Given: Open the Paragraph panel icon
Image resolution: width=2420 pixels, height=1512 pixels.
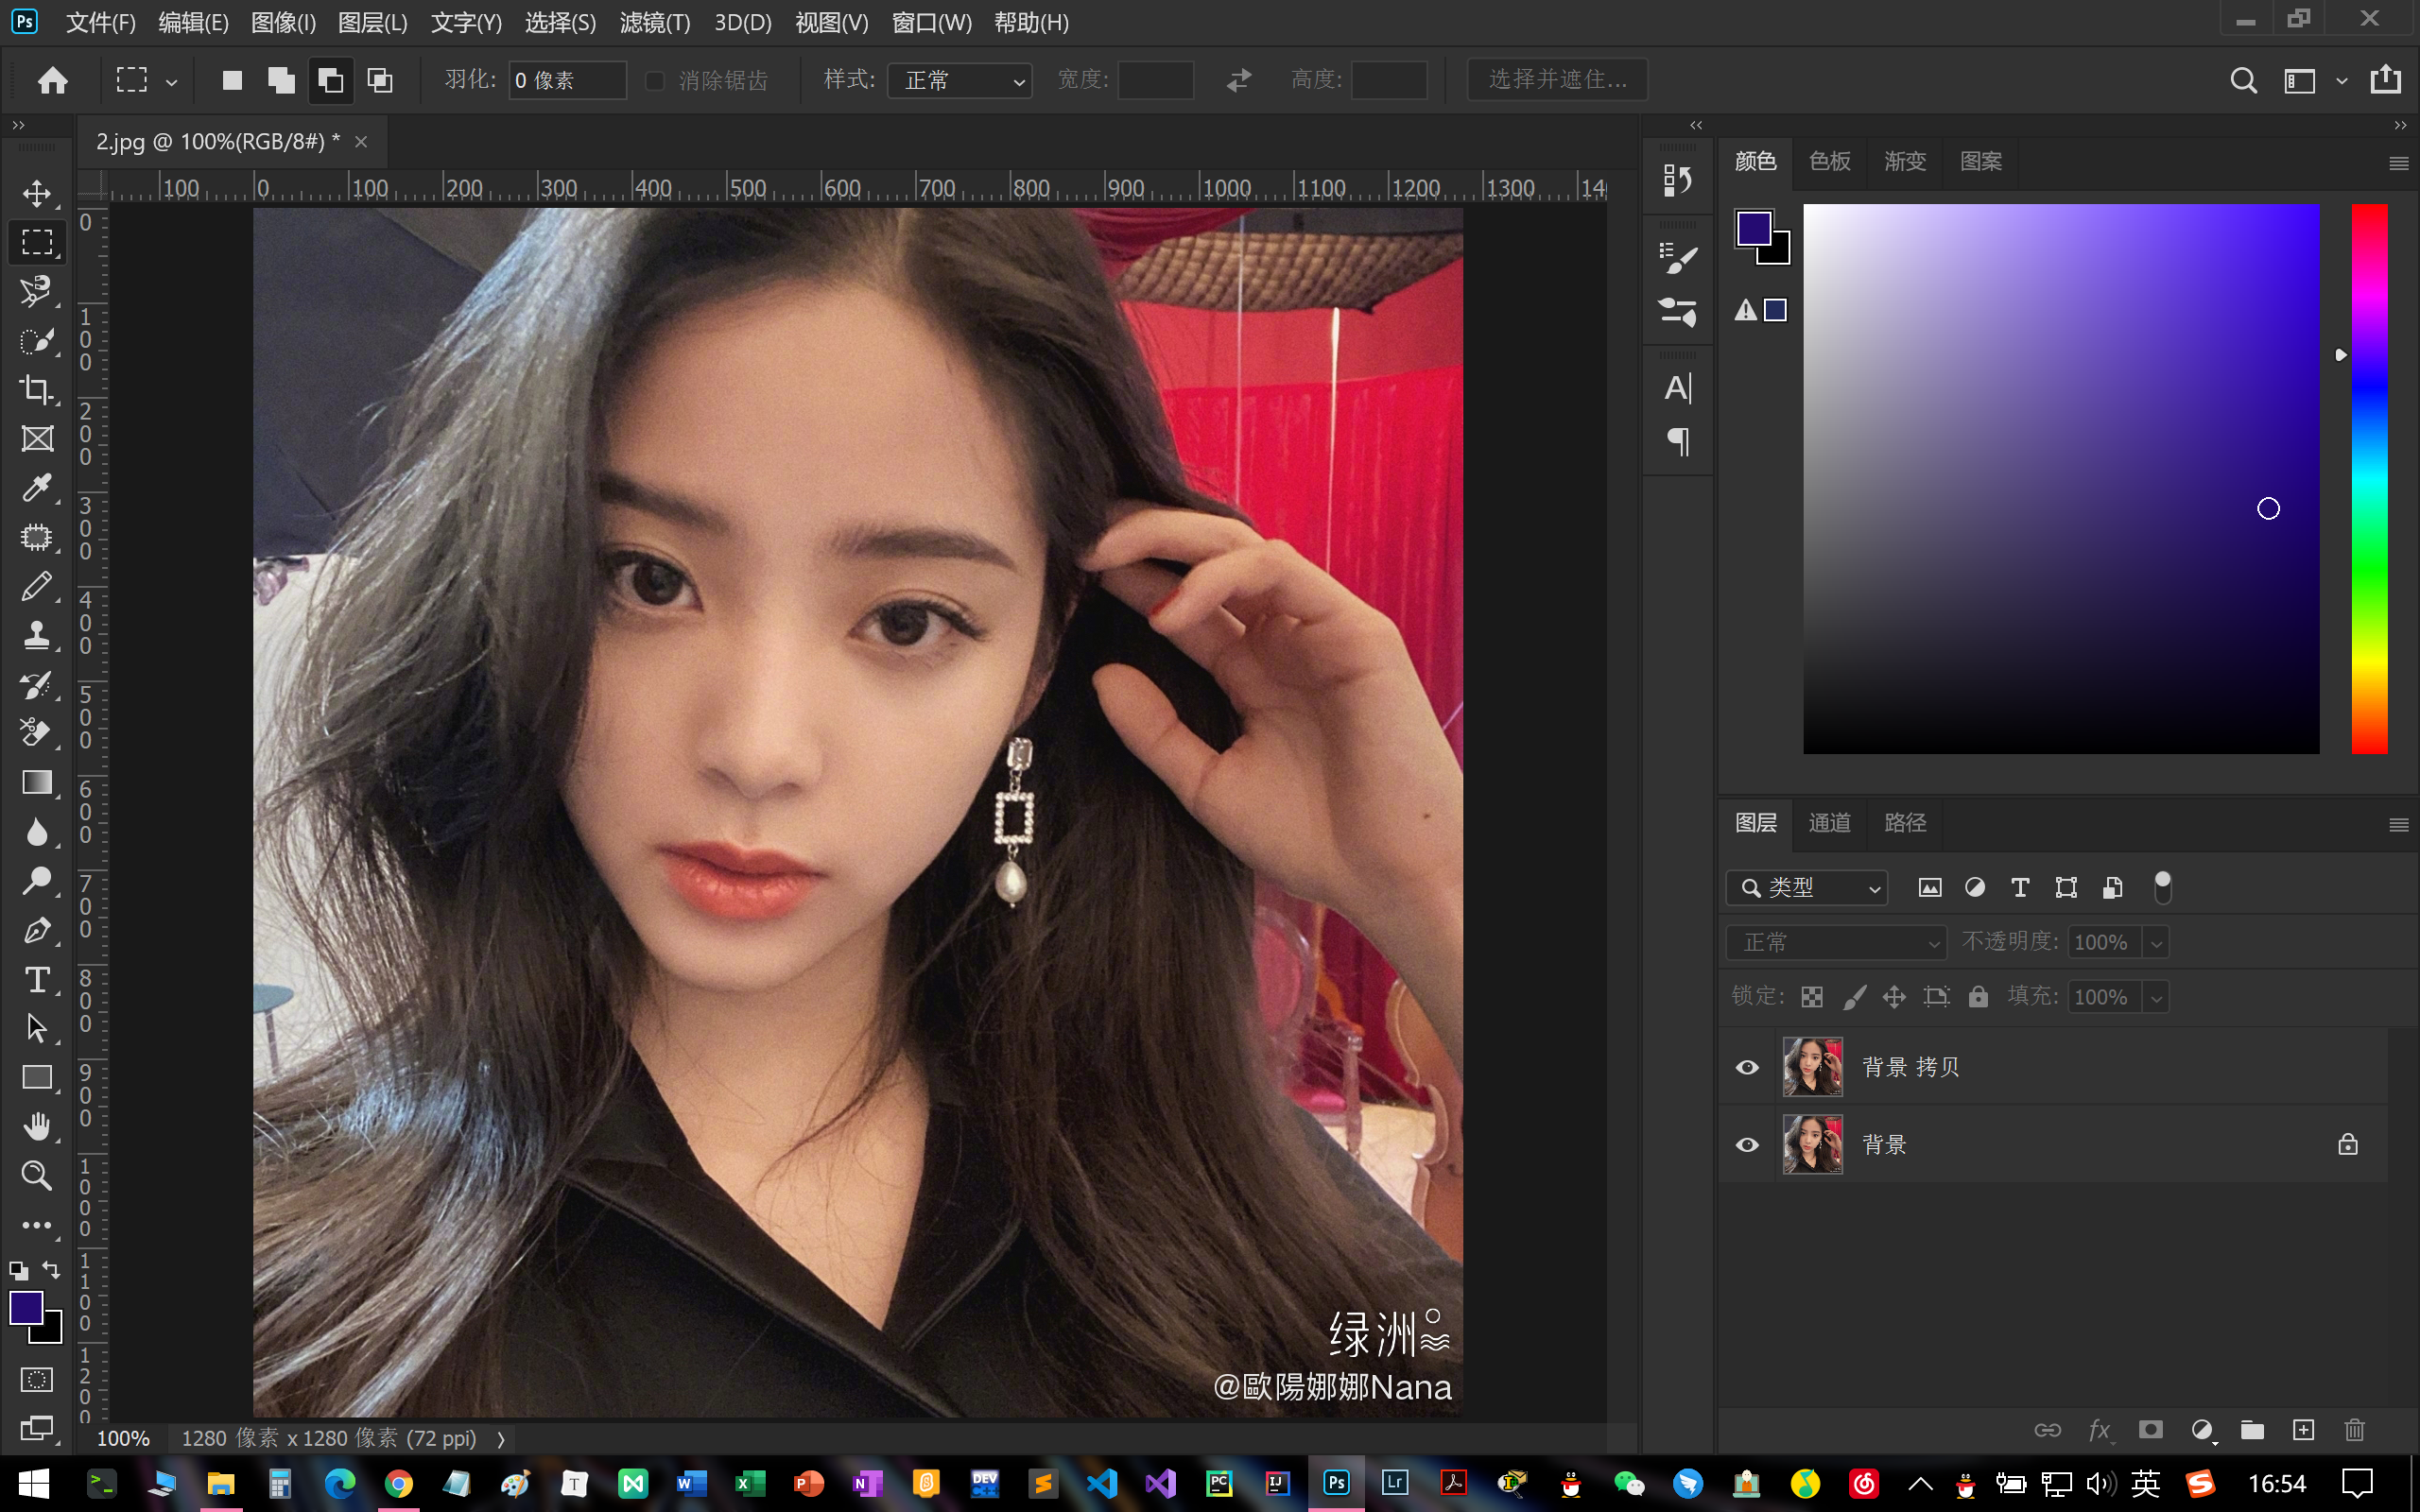Looking at the screenshot, I should (x=1678, y=441).
